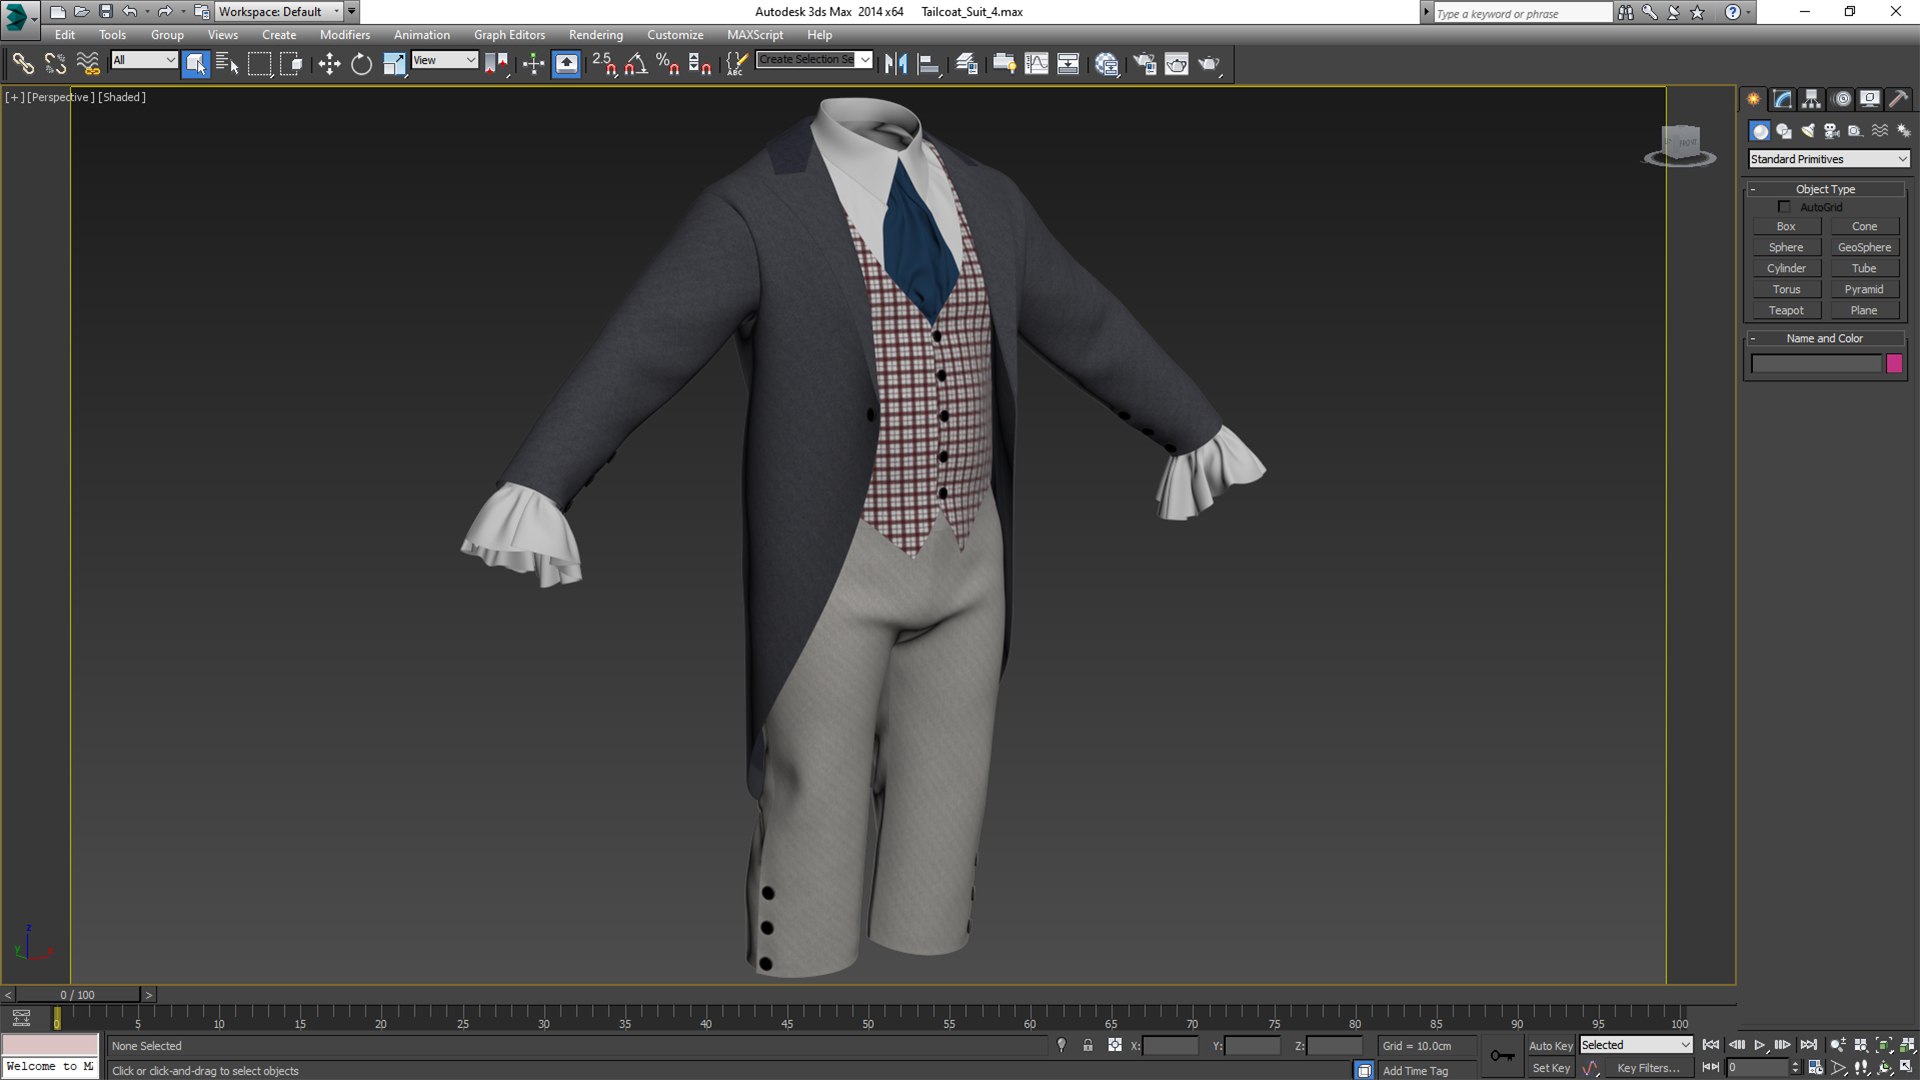Open the MAXScript menu
The width and height of the screenshot is (1920, 1080).
755,35
